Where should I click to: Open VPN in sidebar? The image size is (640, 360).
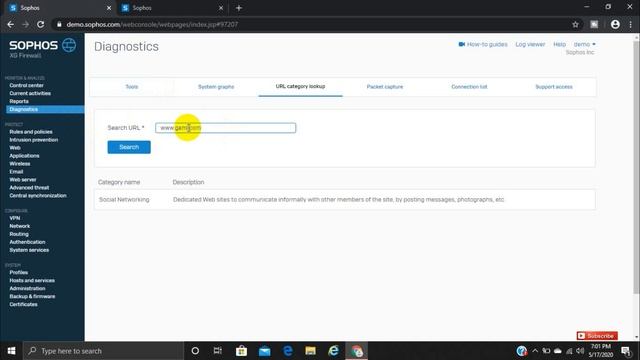(x=15, y=218)
